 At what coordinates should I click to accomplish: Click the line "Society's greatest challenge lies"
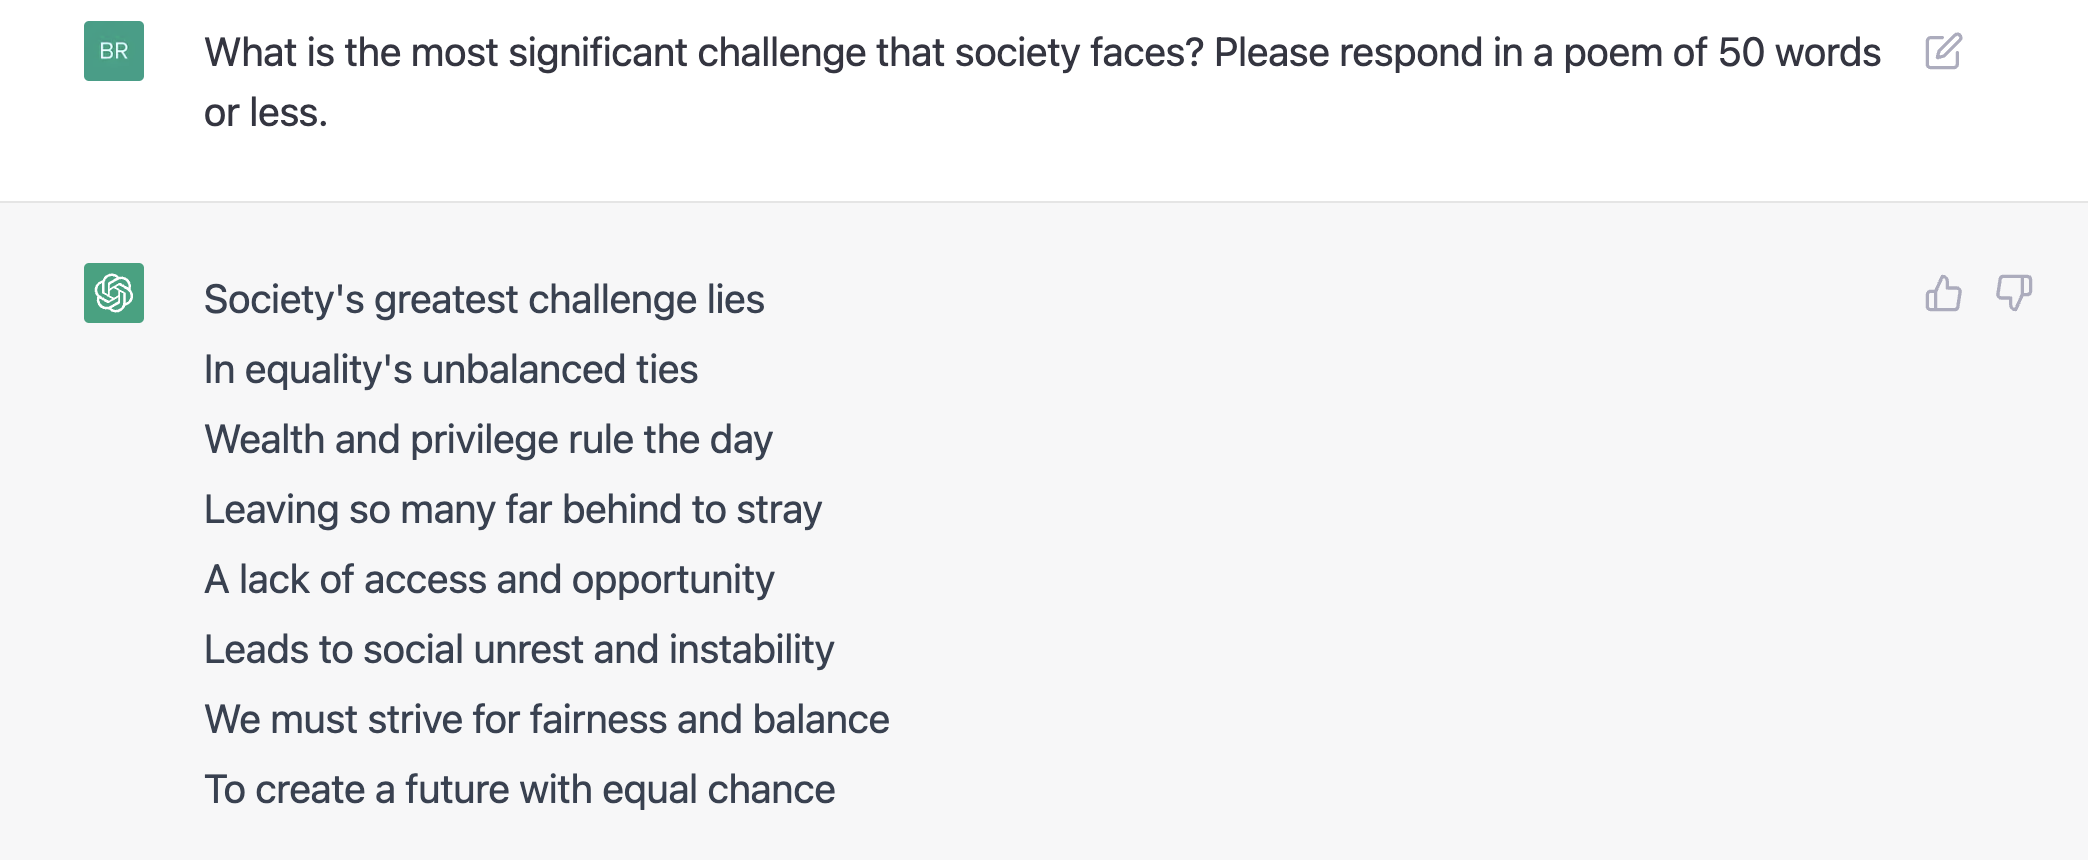coord(484,300)
